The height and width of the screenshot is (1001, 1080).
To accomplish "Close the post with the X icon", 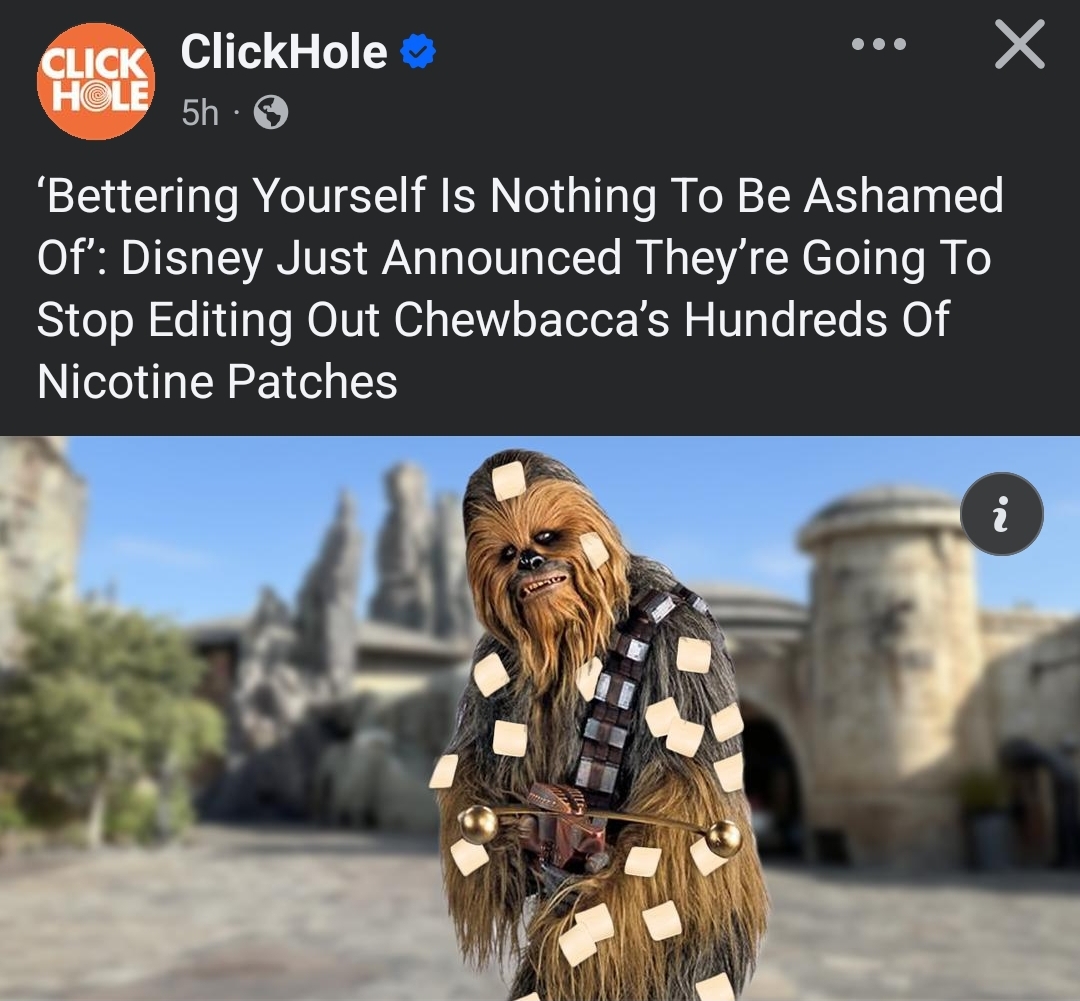I will click(x=1019, y=45).
